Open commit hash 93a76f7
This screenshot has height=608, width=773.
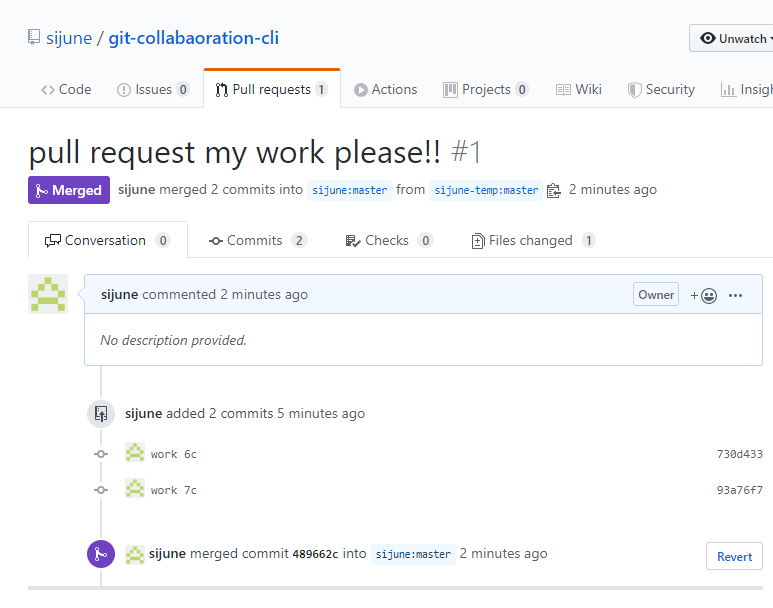pyautogui.click(x=739, y=490)
